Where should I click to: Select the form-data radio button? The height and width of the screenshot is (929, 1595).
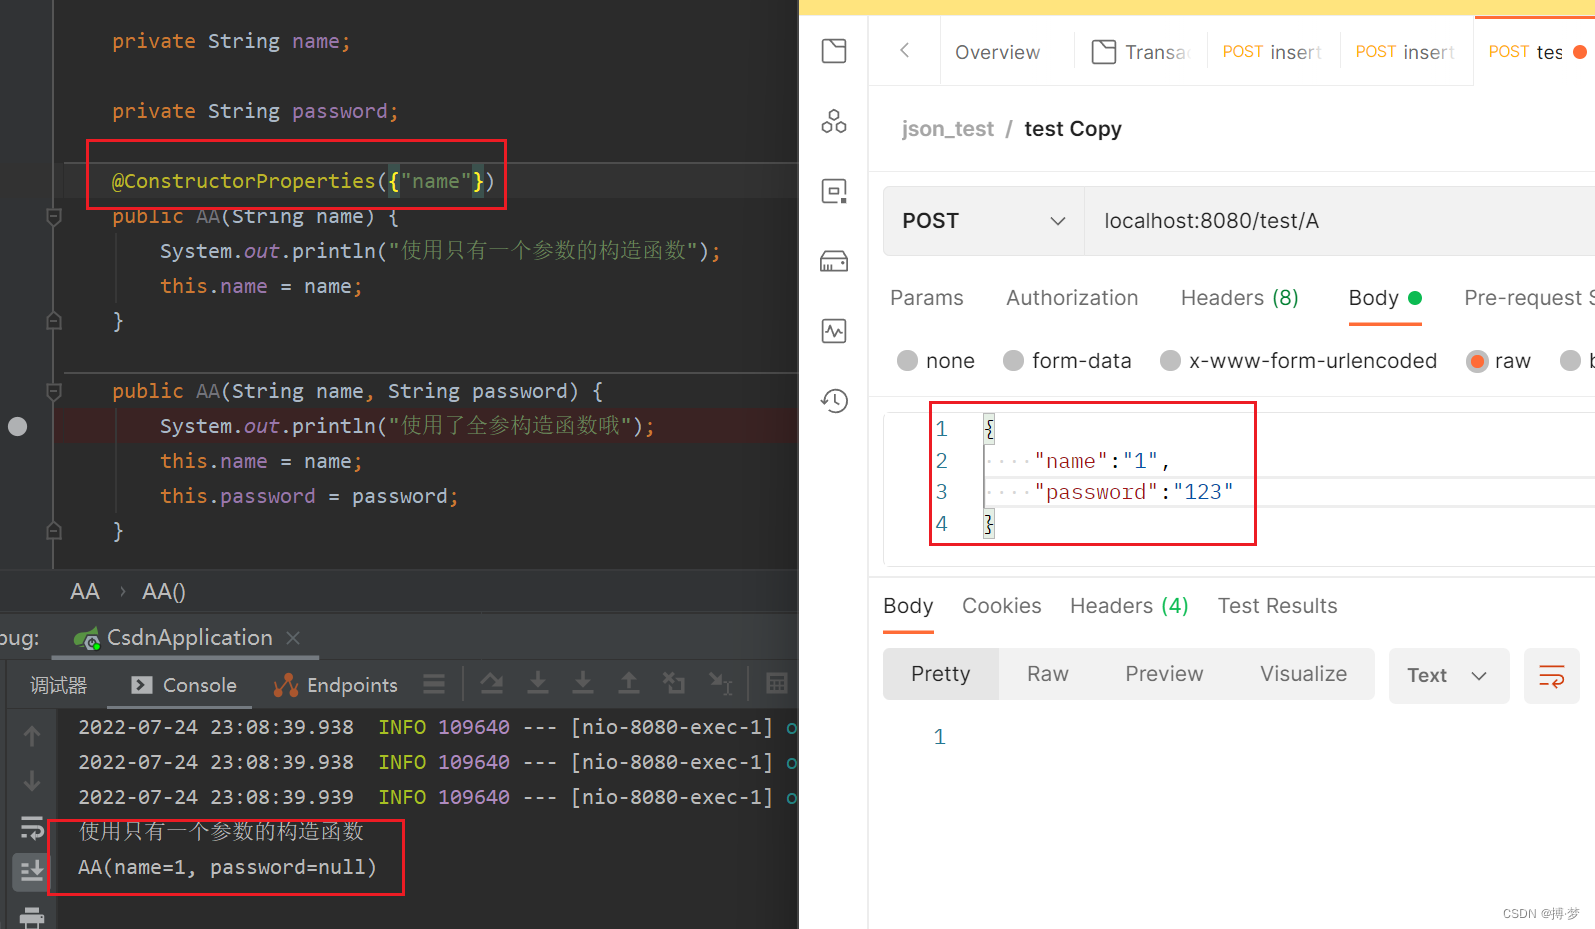click(x=1013, y=361)
